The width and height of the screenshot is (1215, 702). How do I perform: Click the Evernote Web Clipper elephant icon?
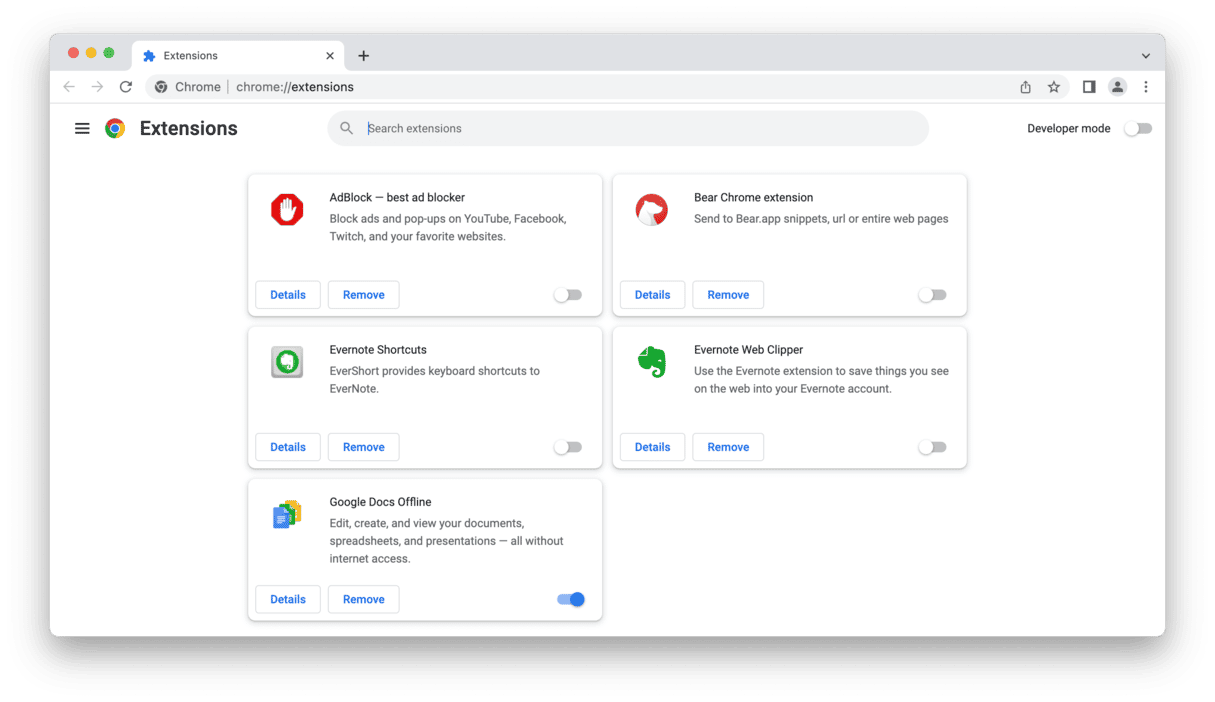click(x=652, y=362)
